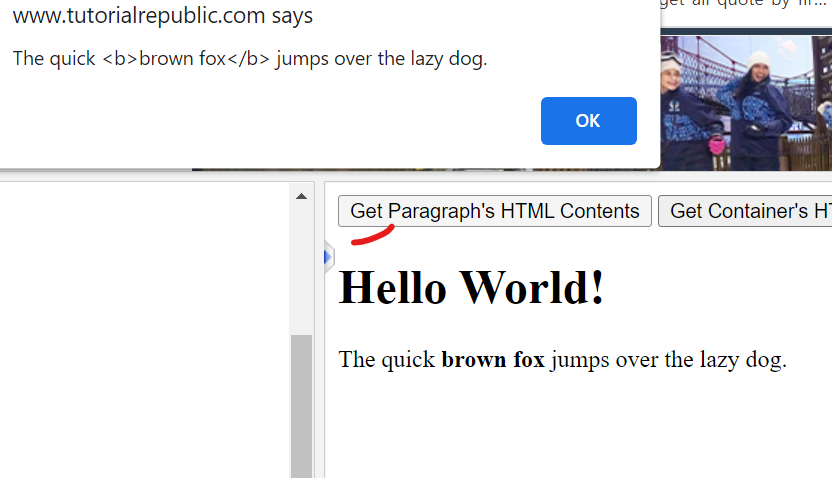Screen dimensions: 832x478
Task: Click the Get Container's HTML button
Action: 745,211
